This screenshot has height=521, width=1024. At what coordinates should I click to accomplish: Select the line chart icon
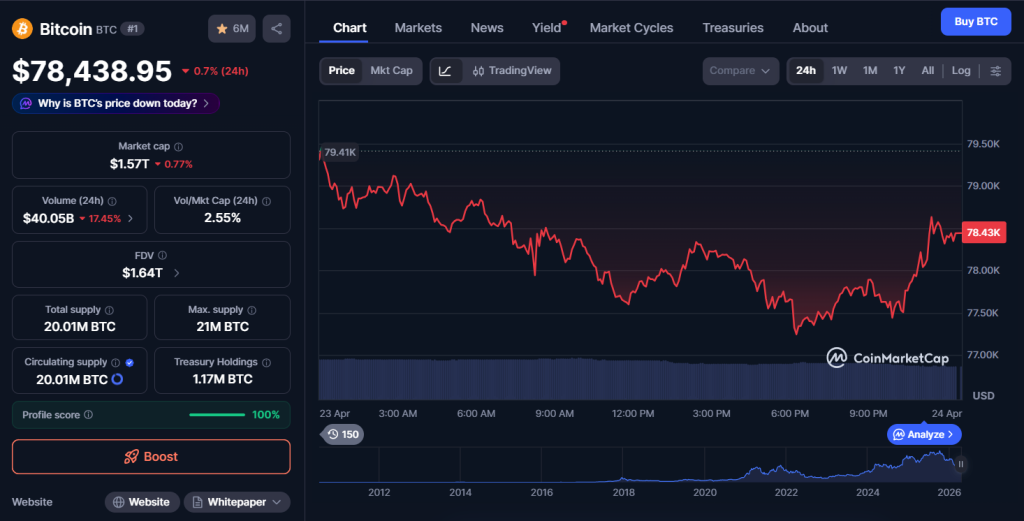[446, 71]
